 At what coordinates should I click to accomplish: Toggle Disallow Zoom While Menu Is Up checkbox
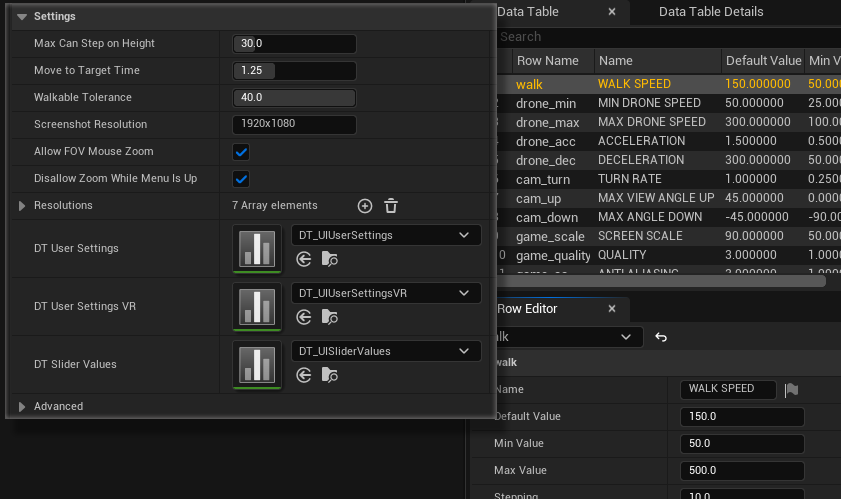[x=241, y=179]
